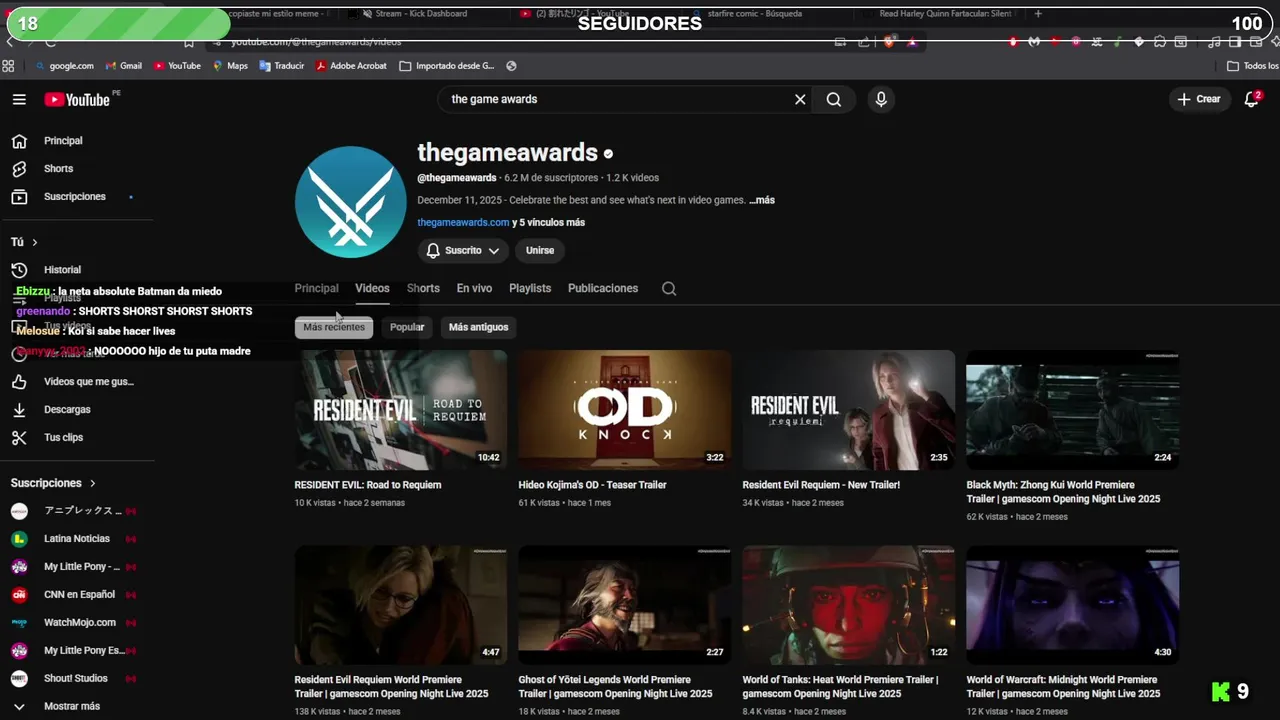Open 'Resident Evil Requiem - New Trailer!' title
This screenshot has height=720, width=1280.
click(x=821, y=485)
